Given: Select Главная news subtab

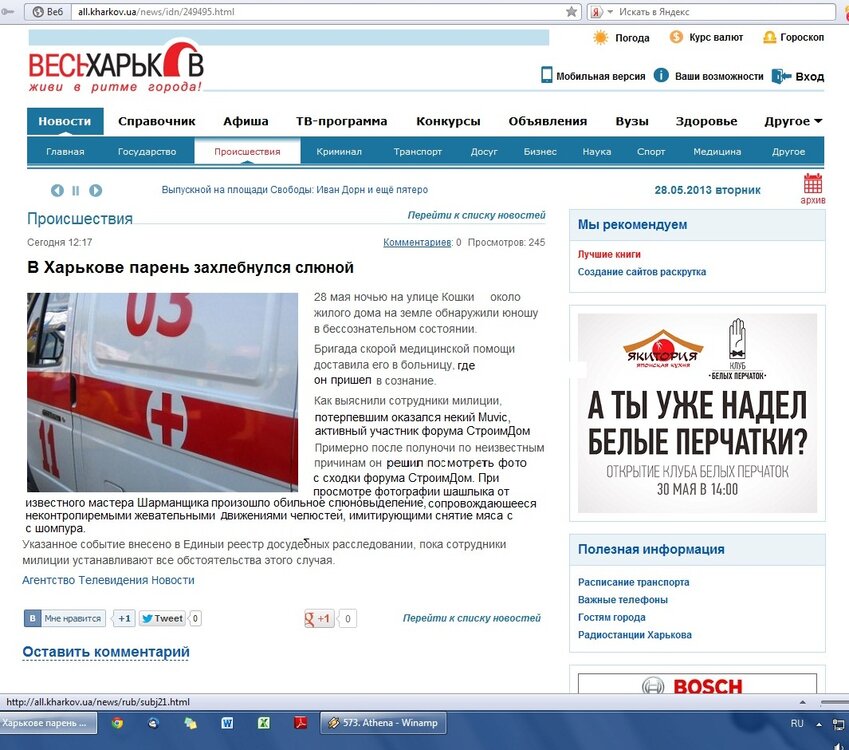Looking at the screenshot, I should coord(65,152).
